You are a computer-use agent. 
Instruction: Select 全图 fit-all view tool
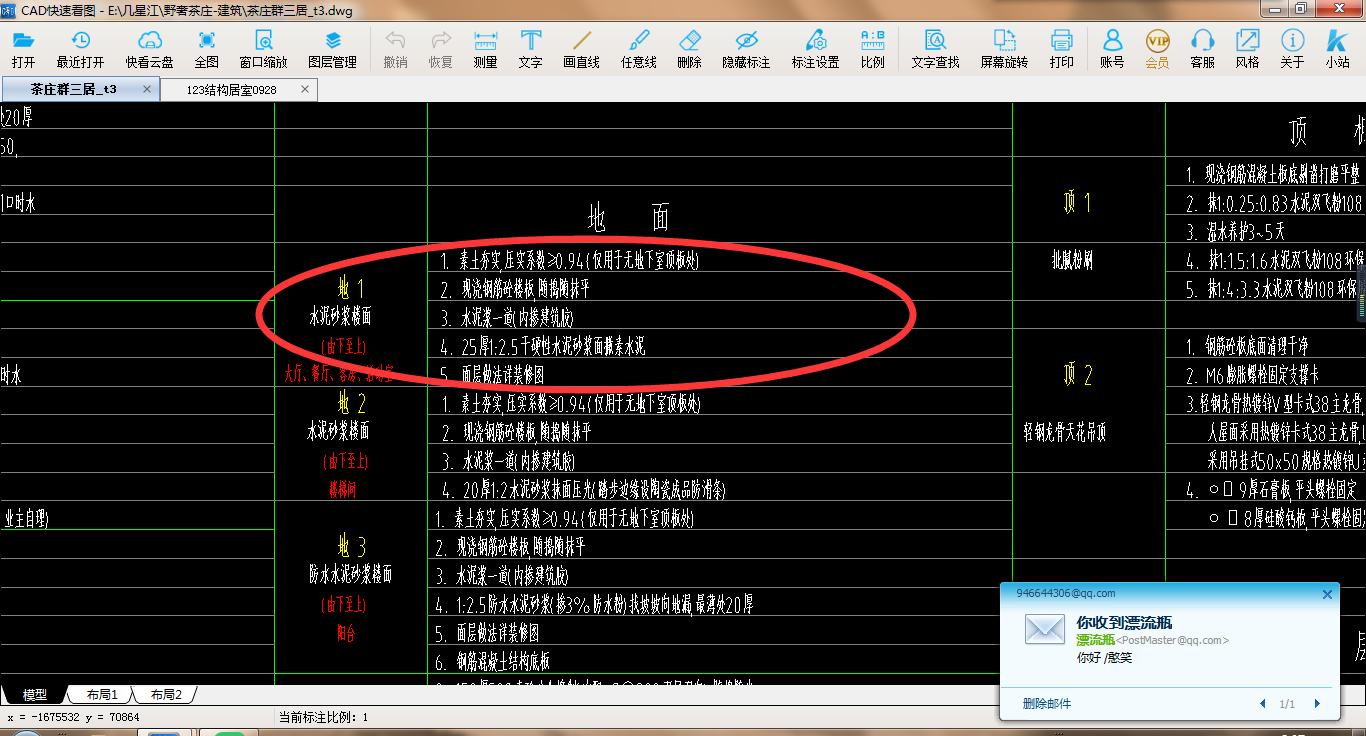207,49
